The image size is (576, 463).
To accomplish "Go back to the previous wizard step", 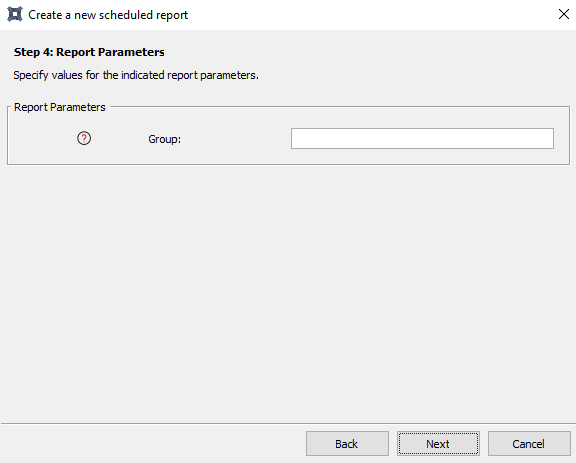I will click(x=347, y=444).
